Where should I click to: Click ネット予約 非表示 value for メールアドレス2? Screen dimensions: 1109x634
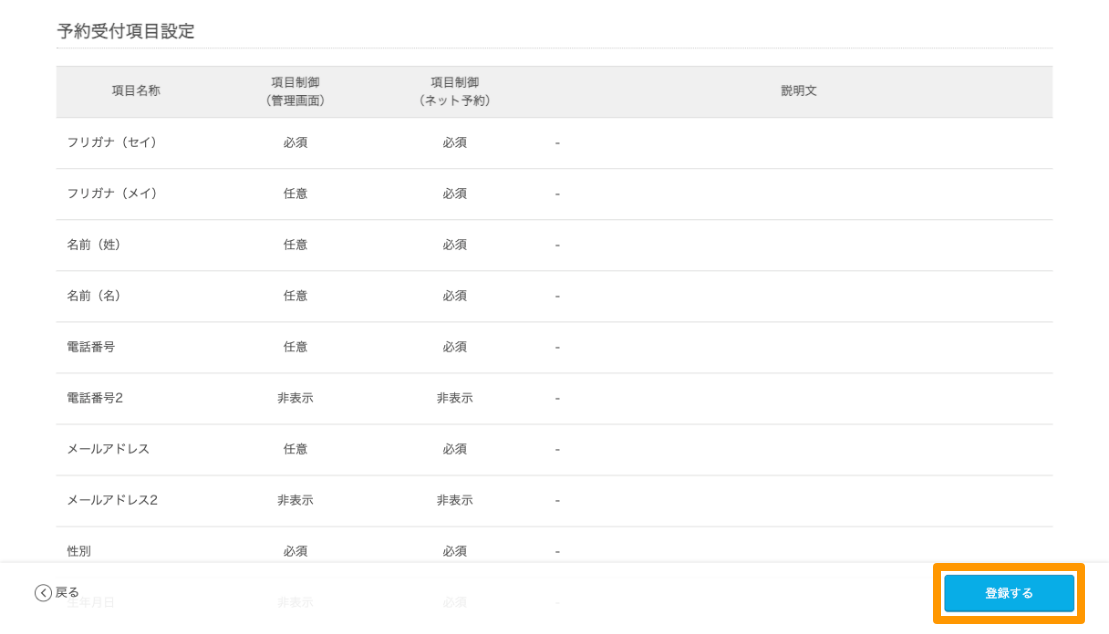pyautogui.click(x=455, y=500)
